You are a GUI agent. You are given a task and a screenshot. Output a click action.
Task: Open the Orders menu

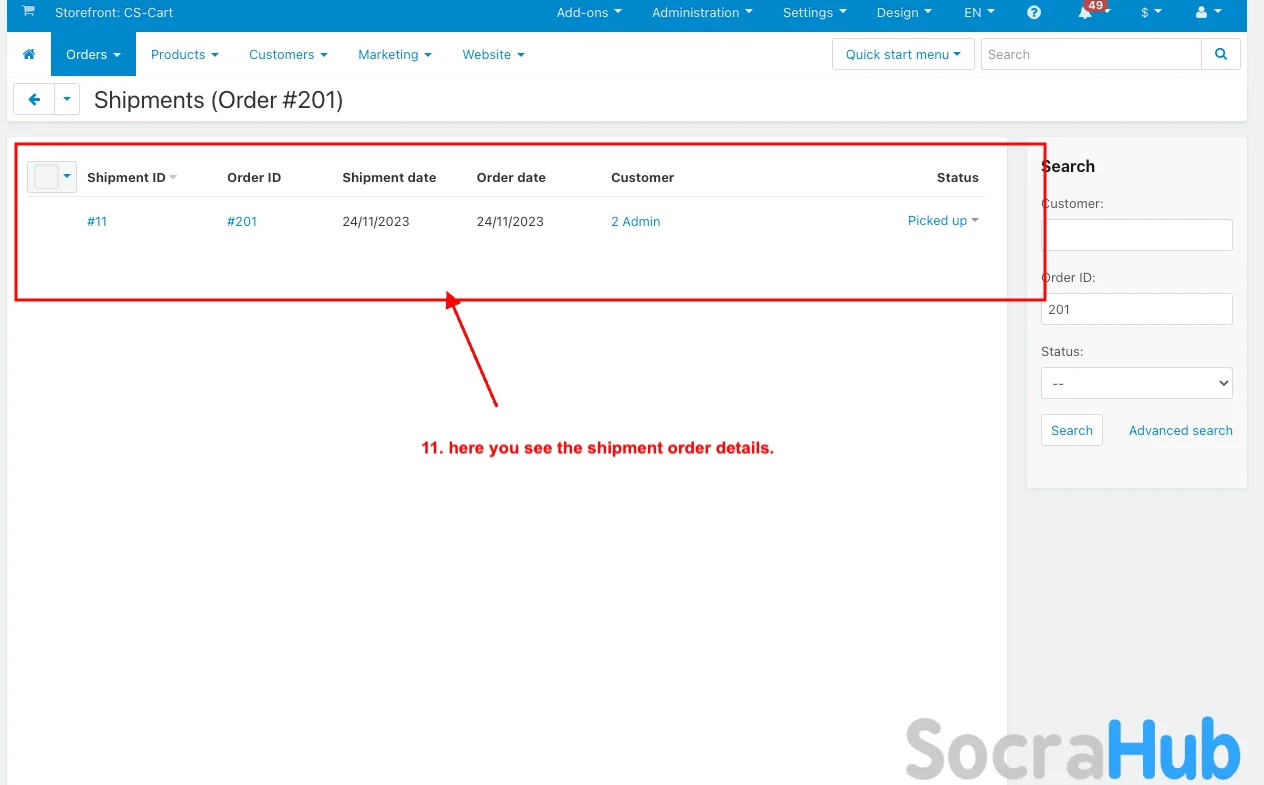pyautogui.click(x=93, y=55)
